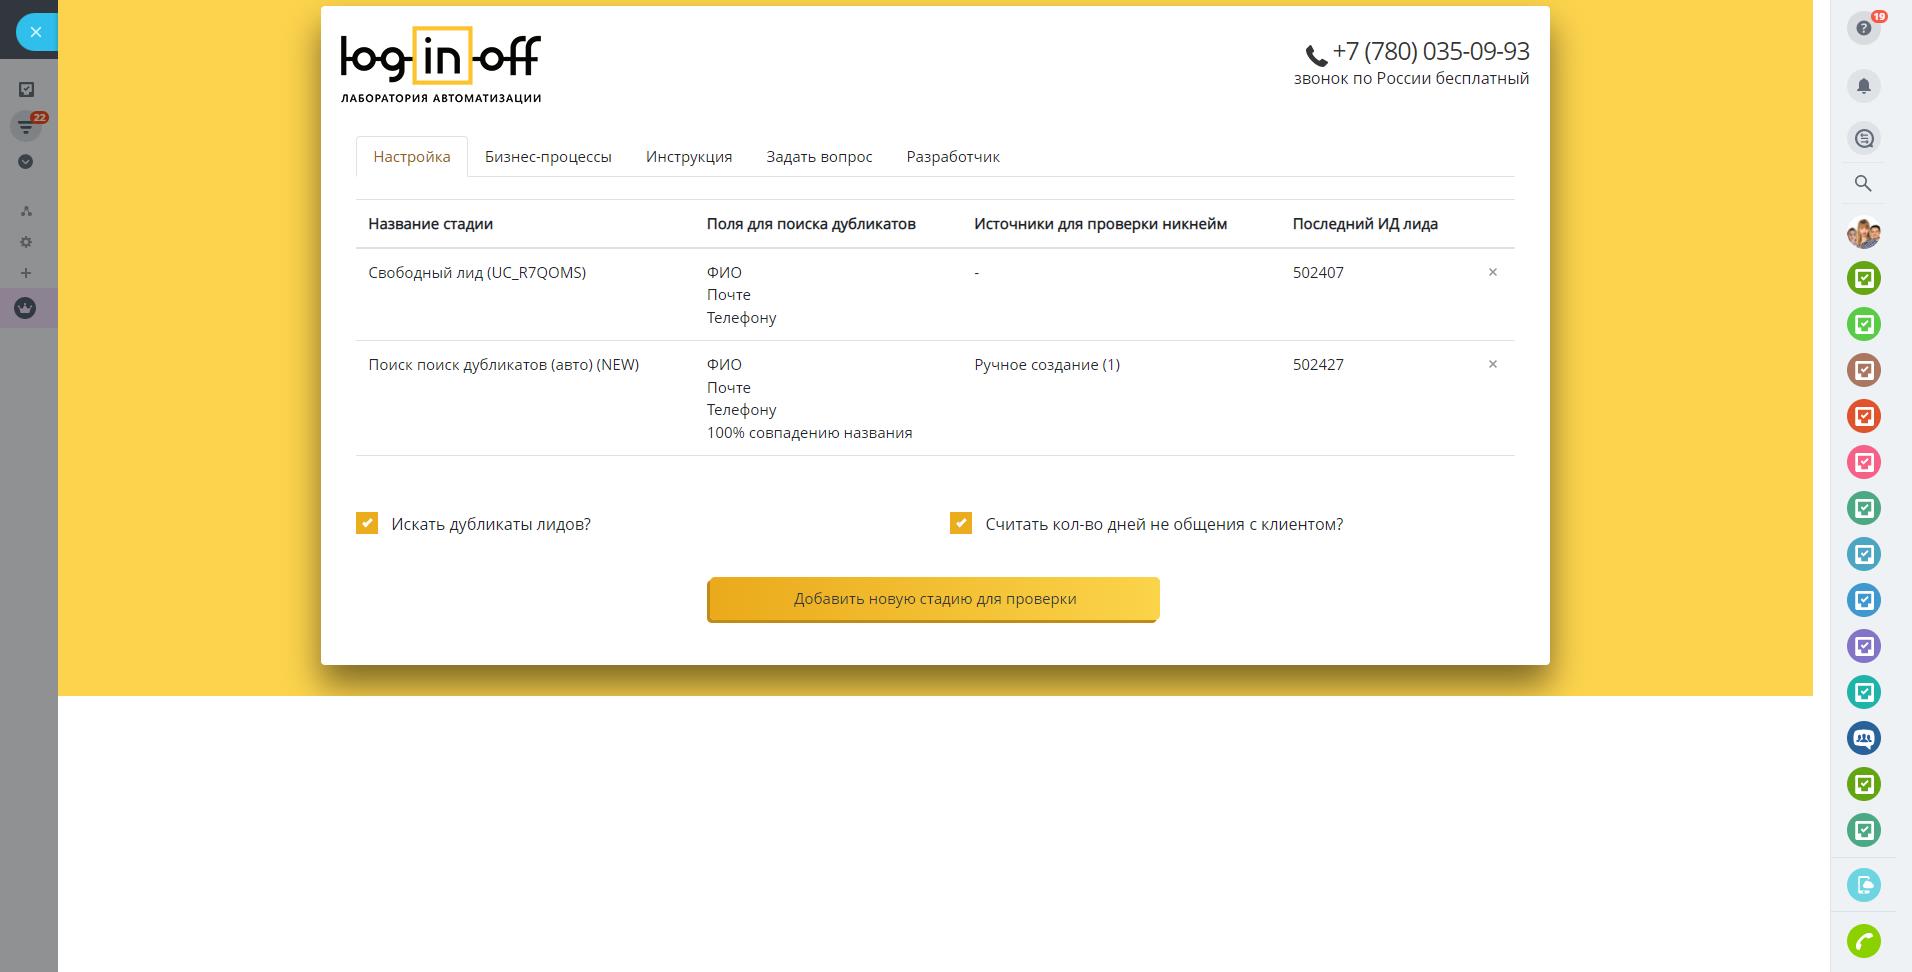Screen dimensions: 1912x972
Task: Open the pink task chat icon
Action: pyautogui.click(x=1864, y=462)
